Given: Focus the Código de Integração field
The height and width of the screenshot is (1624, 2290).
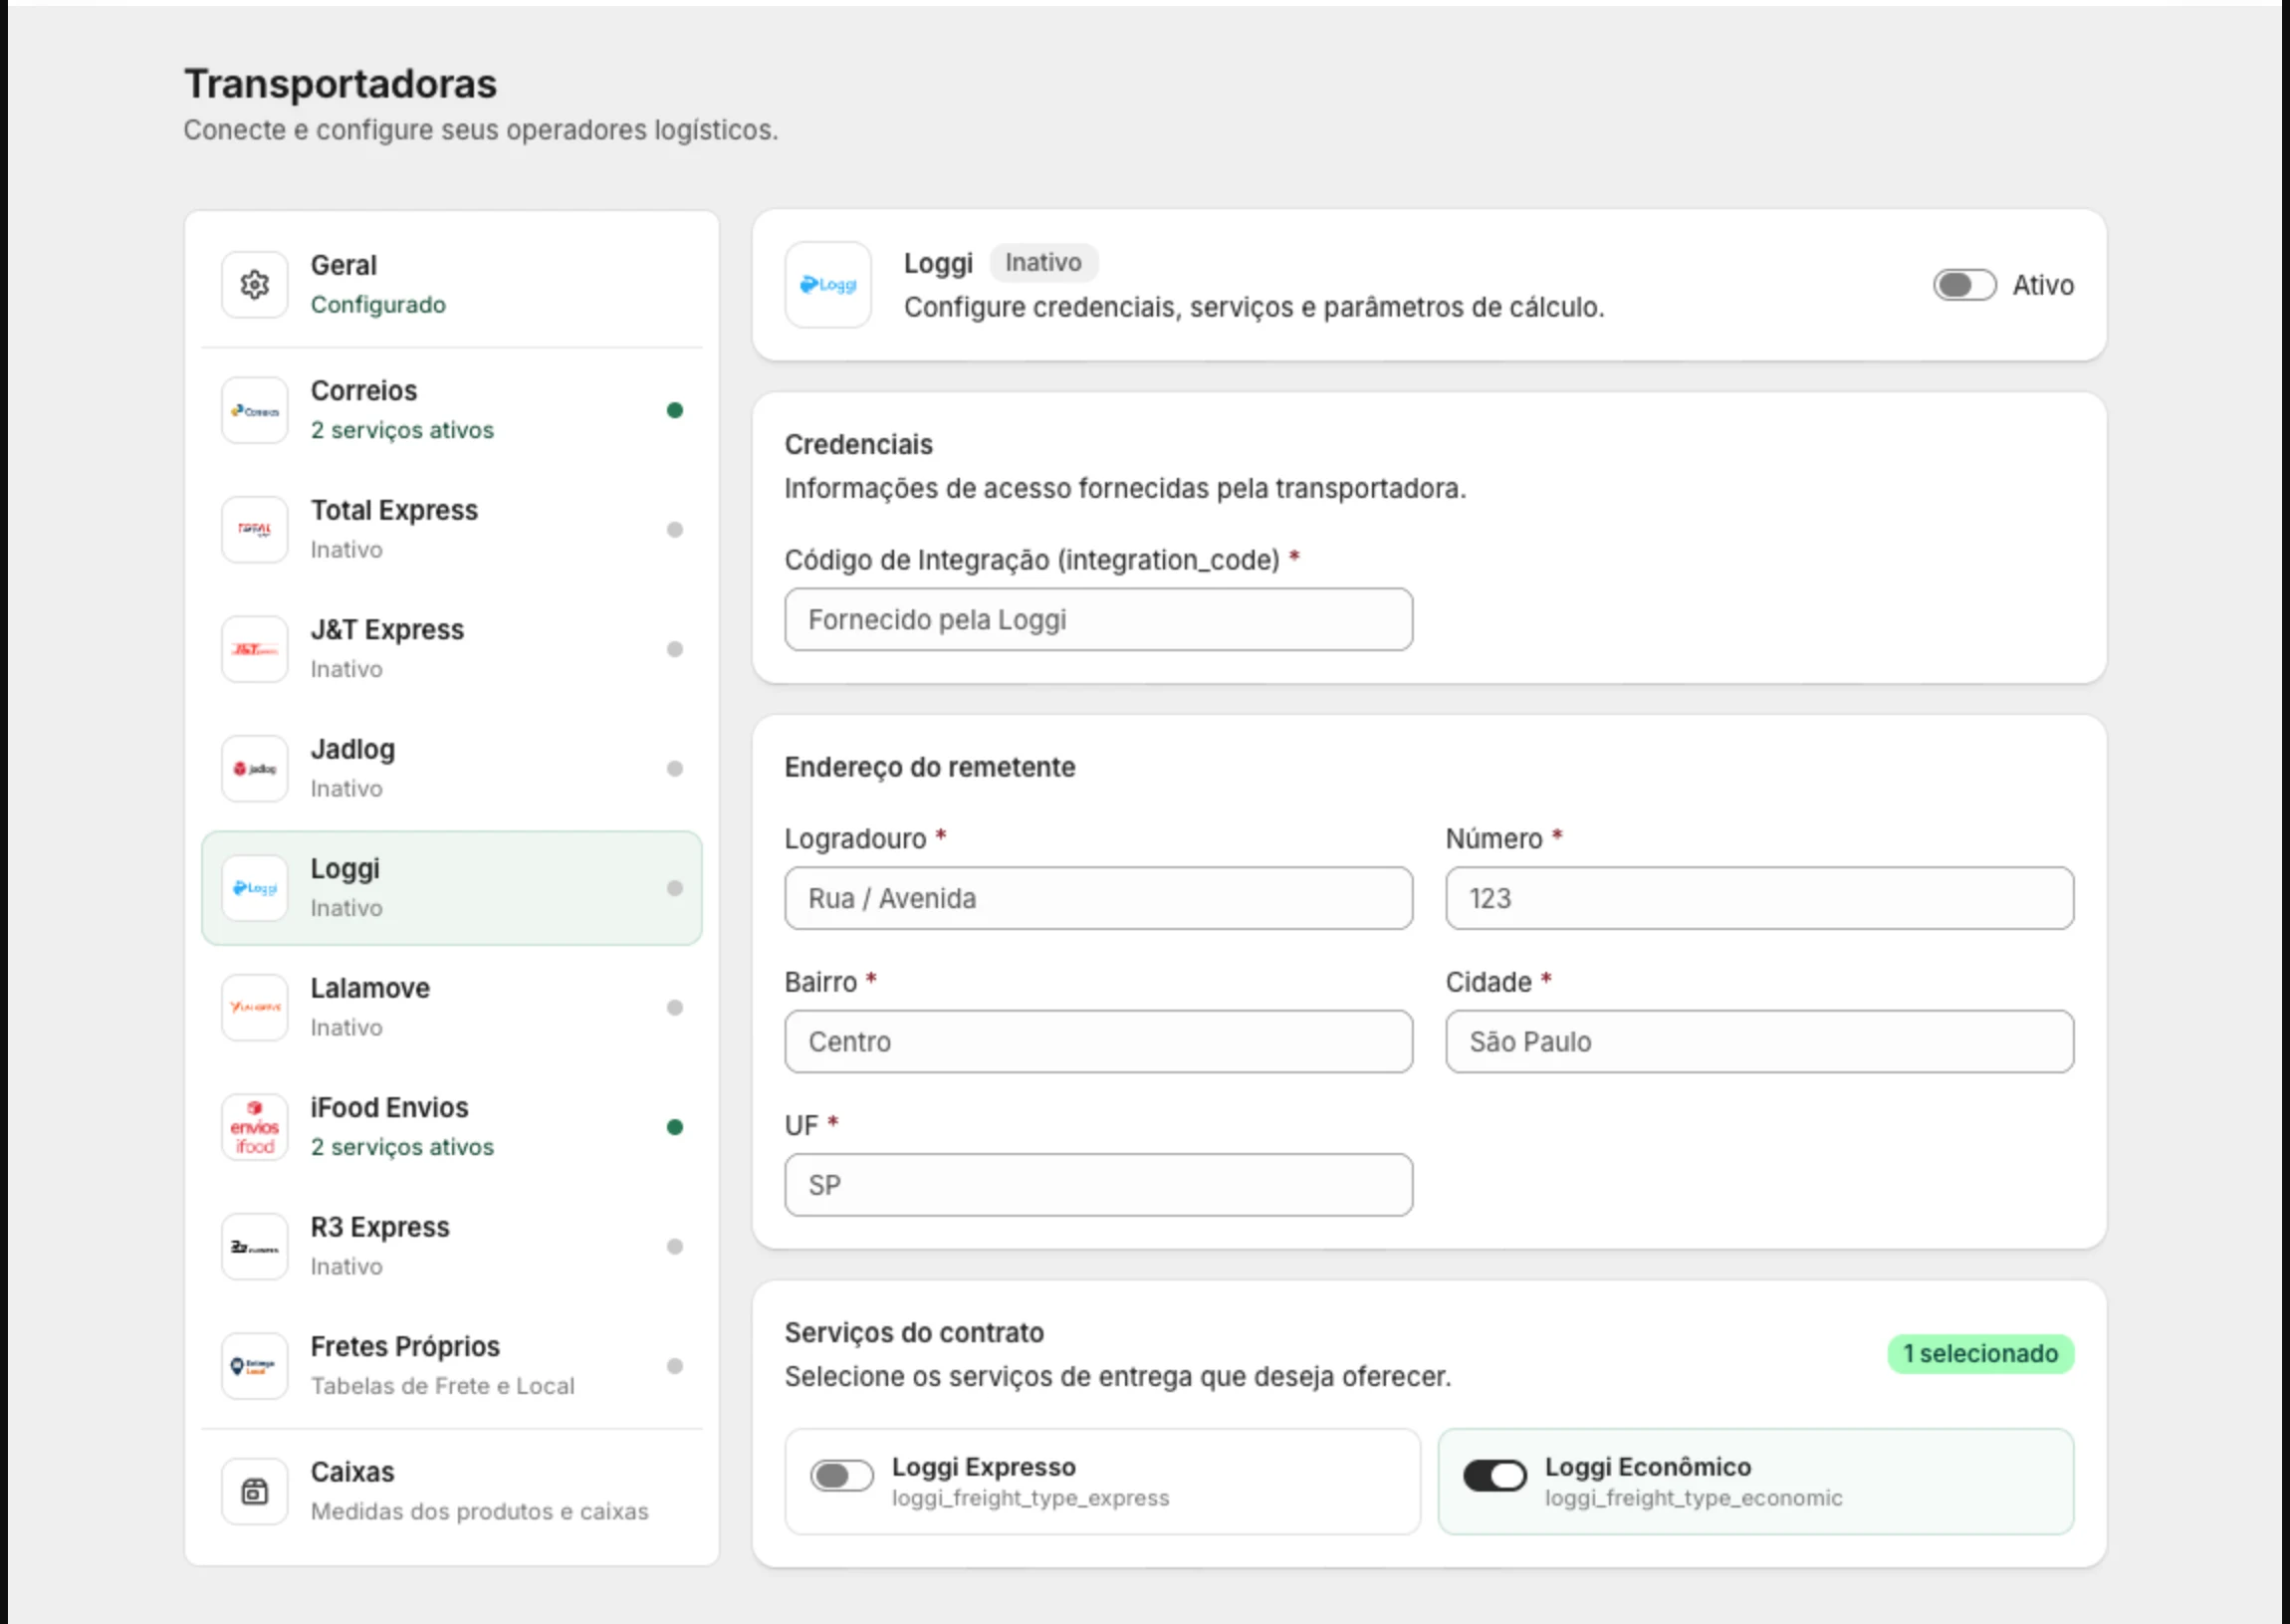Looking at the screenshot, I should click(x=1099, y=620).
